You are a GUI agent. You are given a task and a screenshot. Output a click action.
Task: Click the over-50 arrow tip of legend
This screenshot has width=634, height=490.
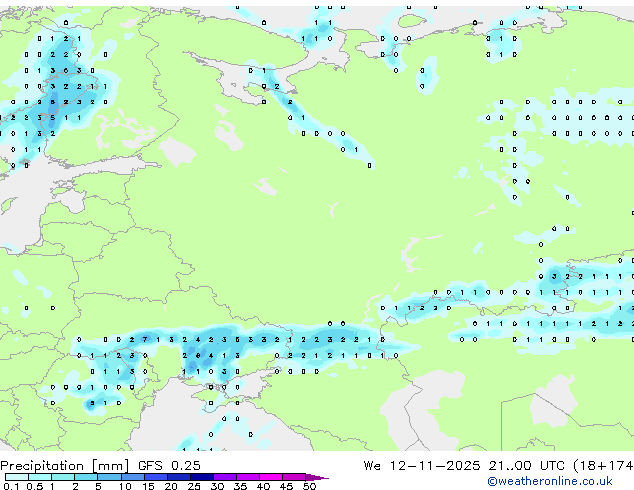tap(317, 478)
